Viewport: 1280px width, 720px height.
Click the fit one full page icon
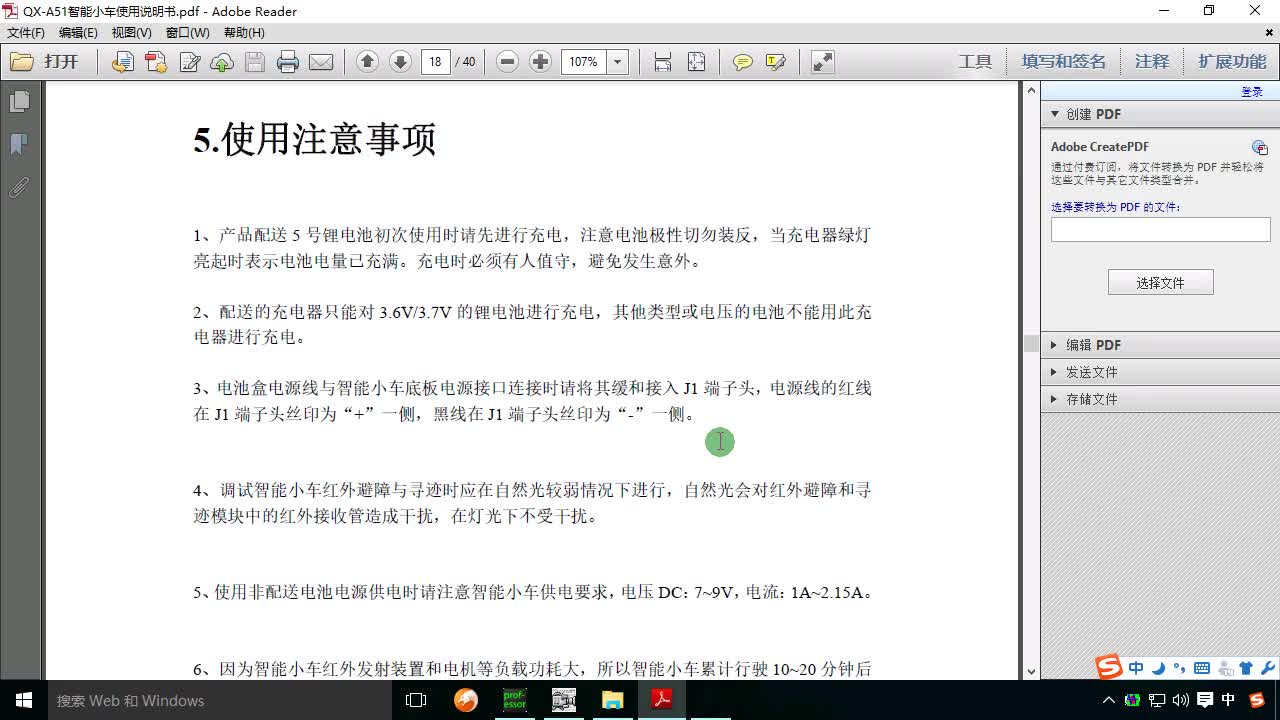click(x=697, y=62)
